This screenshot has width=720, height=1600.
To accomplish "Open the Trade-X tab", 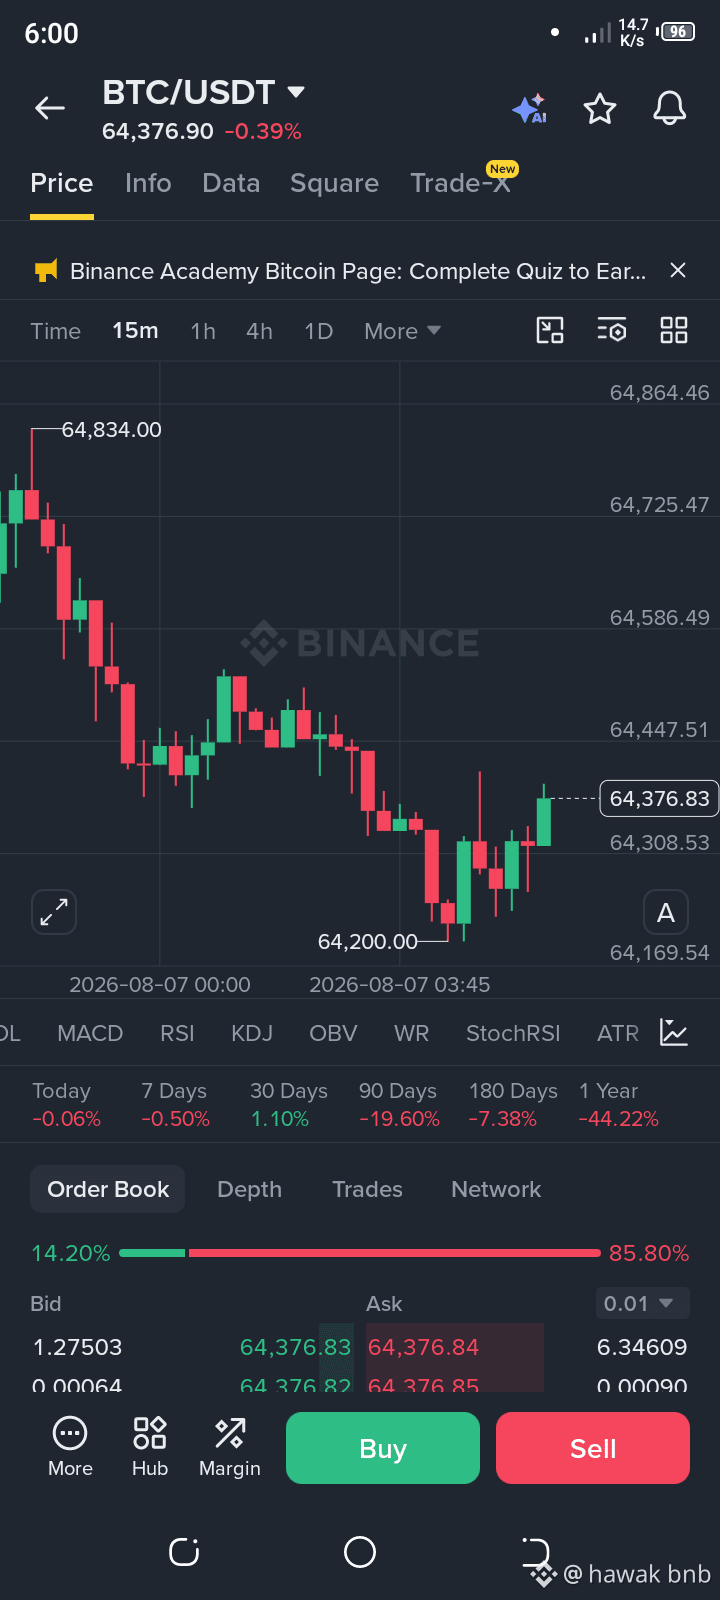I will pos(461,182).
